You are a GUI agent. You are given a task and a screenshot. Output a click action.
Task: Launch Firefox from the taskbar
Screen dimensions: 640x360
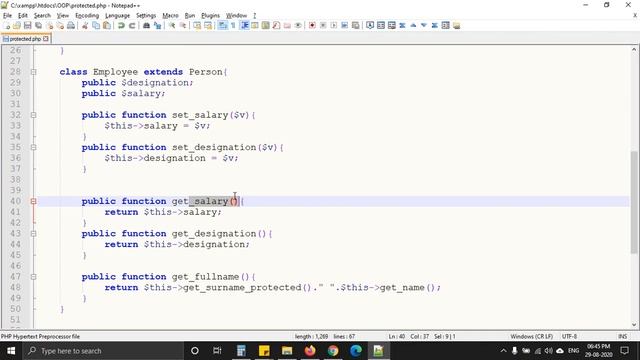click(x=310, y=351)
